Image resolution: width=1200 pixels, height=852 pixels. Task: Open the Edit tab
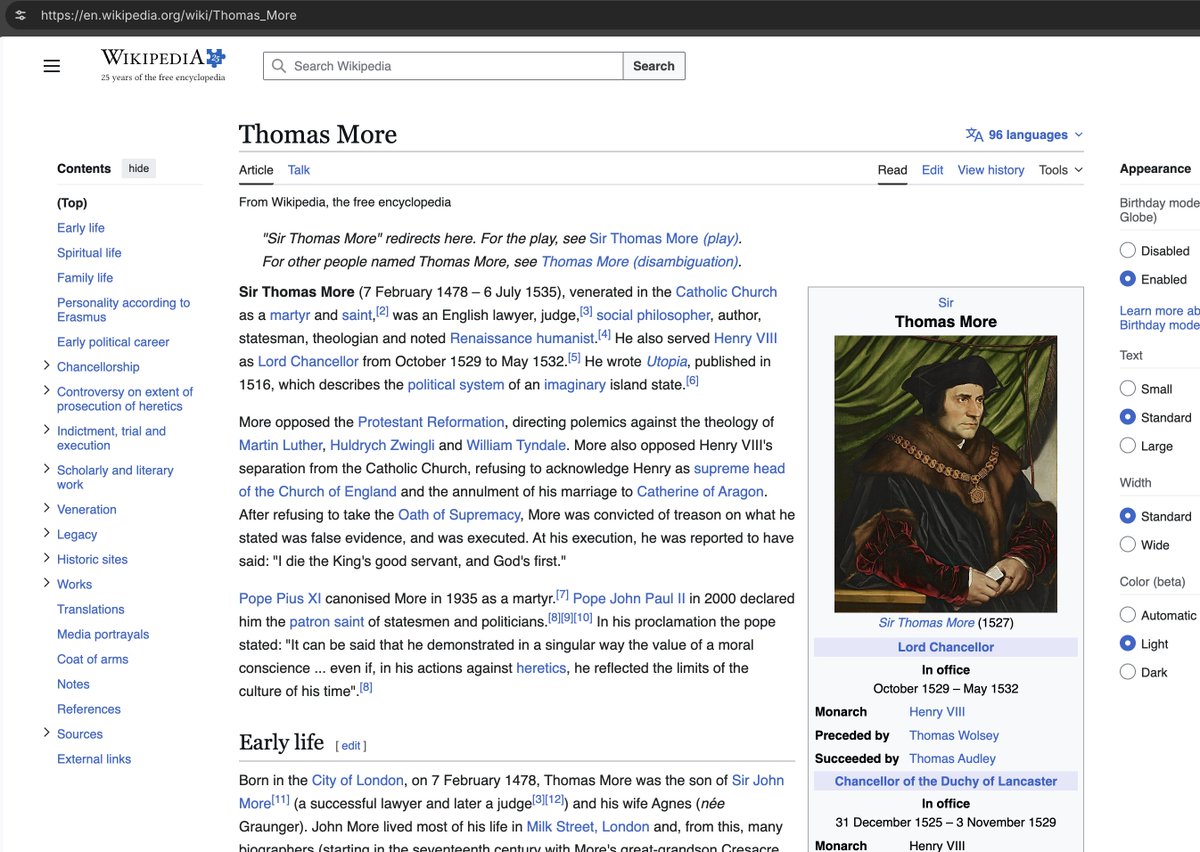point(932,170)
